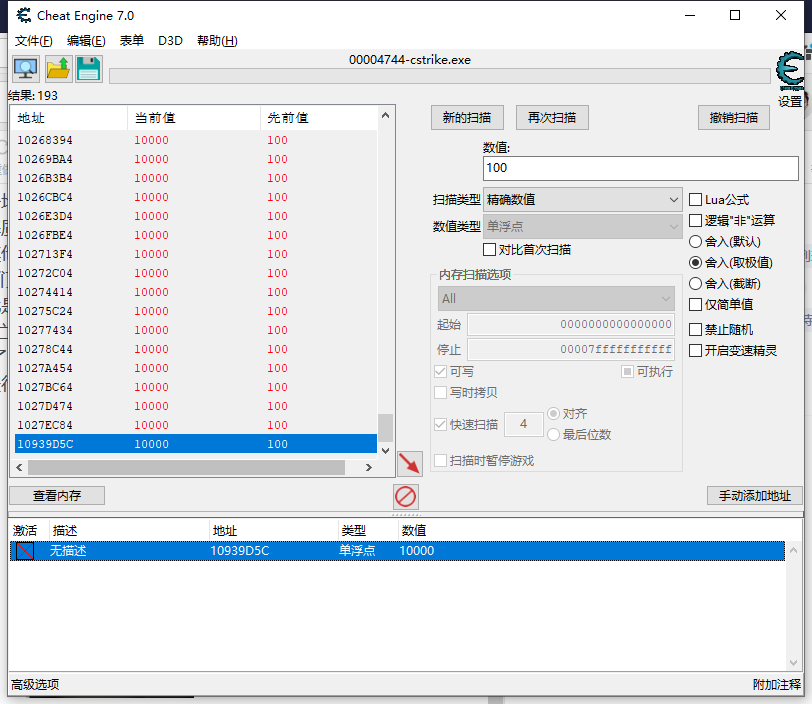Enable the 开启变速精灵 checkbox
Viewport: 812px width, 704px height.
(695, 351)
